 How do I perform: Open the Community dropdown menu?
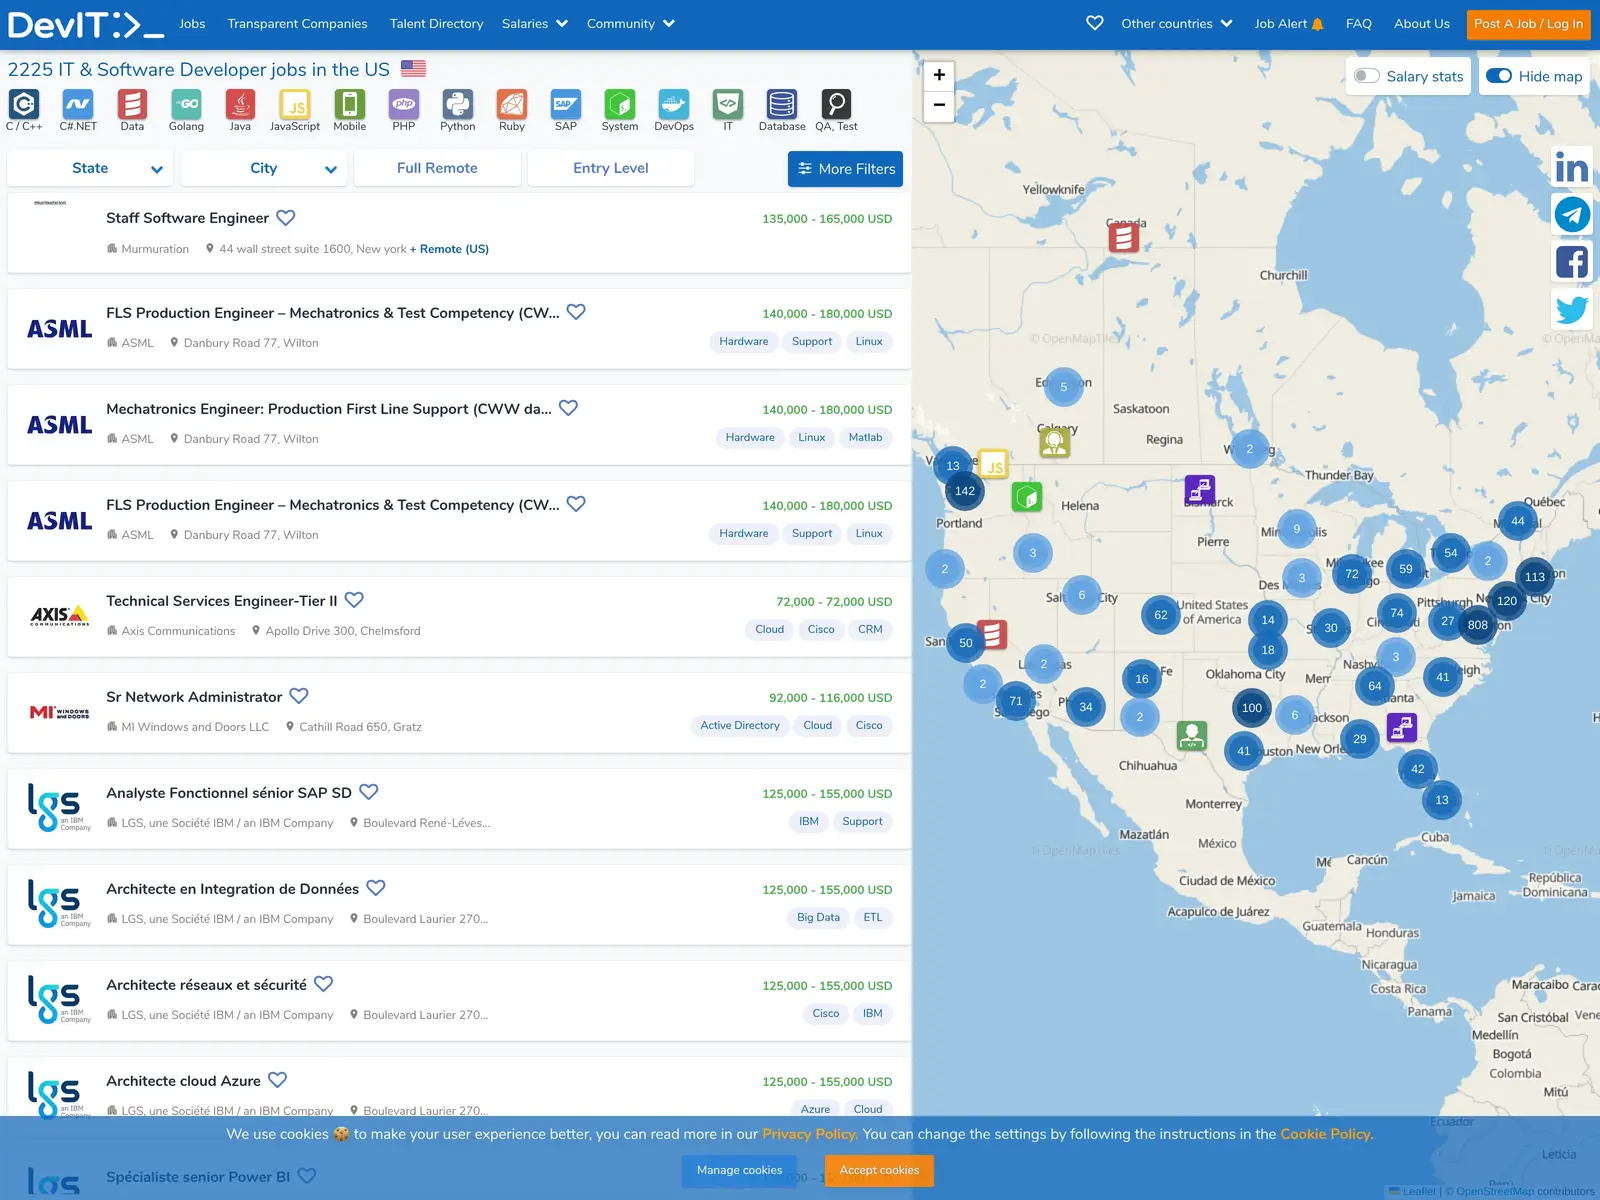coord(631,24)
